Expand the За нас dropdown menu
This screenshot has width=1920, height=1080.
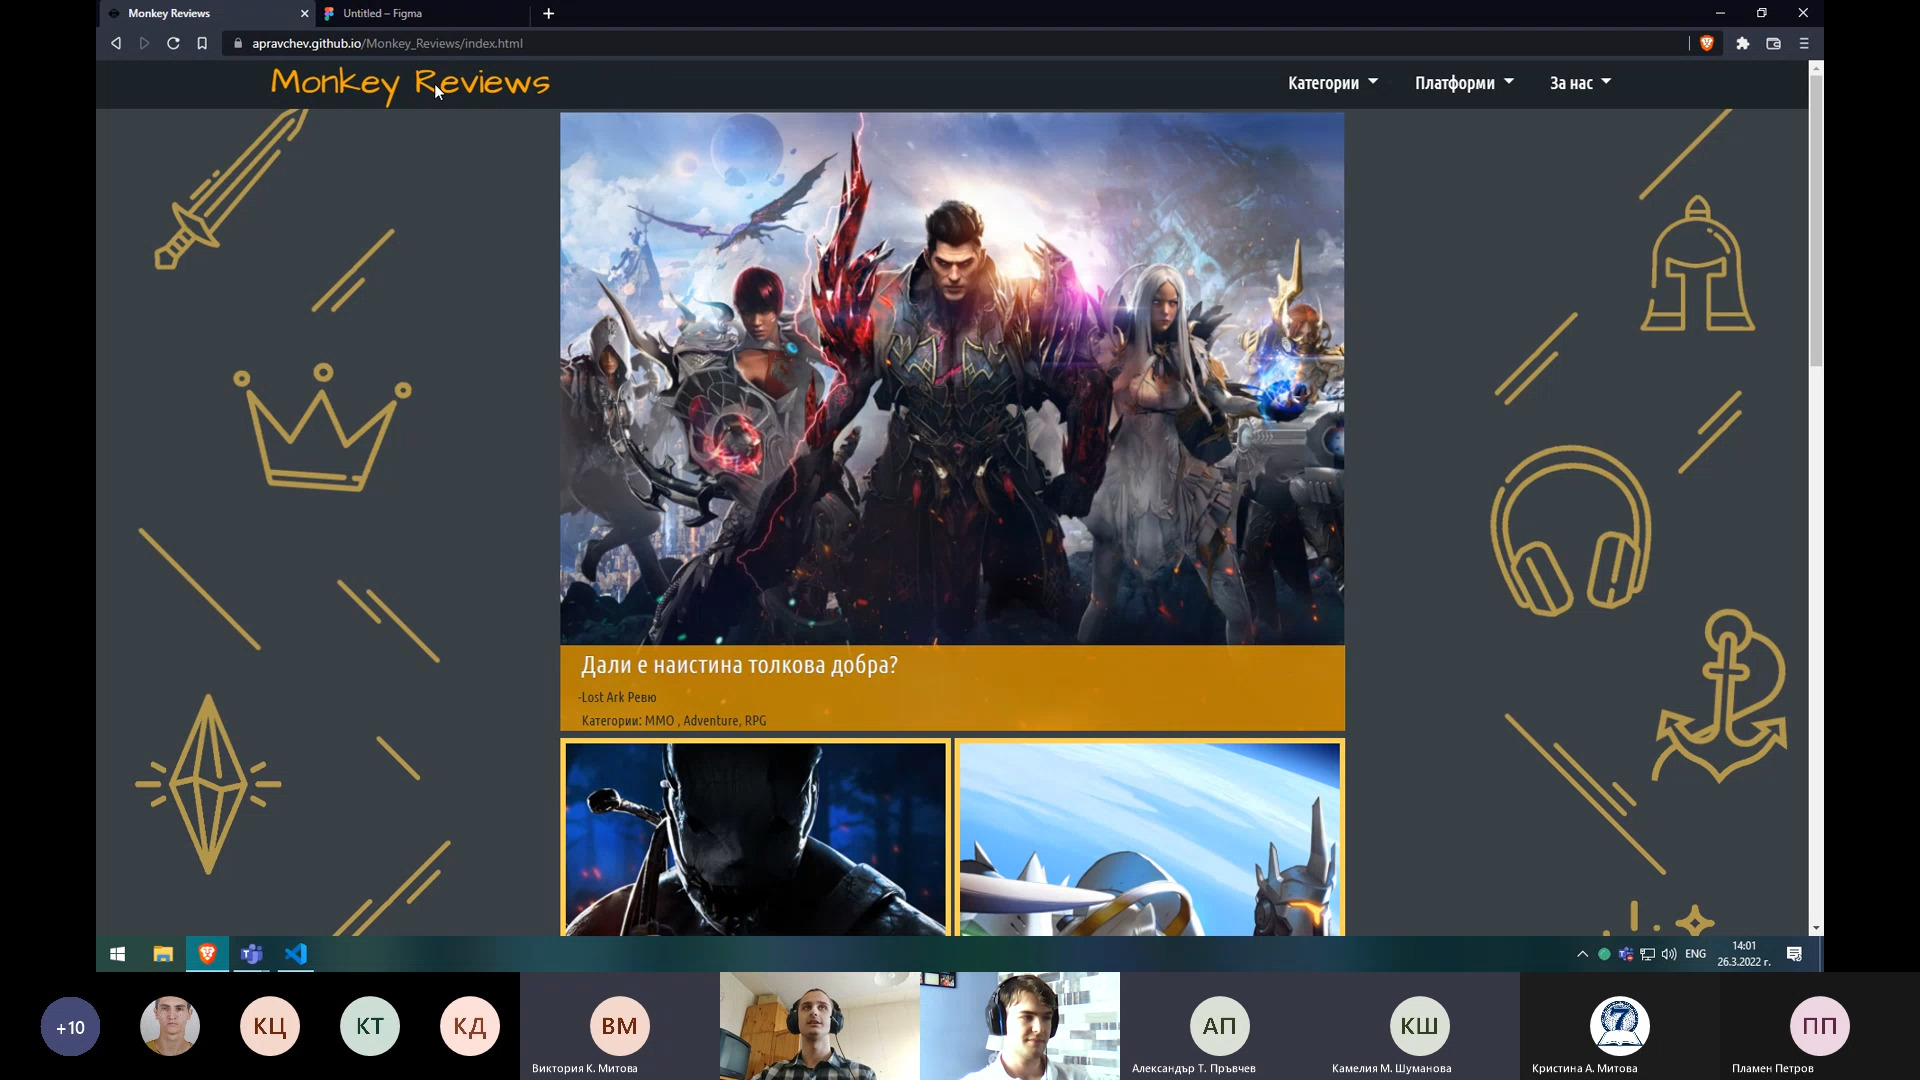coord(1580,83)
